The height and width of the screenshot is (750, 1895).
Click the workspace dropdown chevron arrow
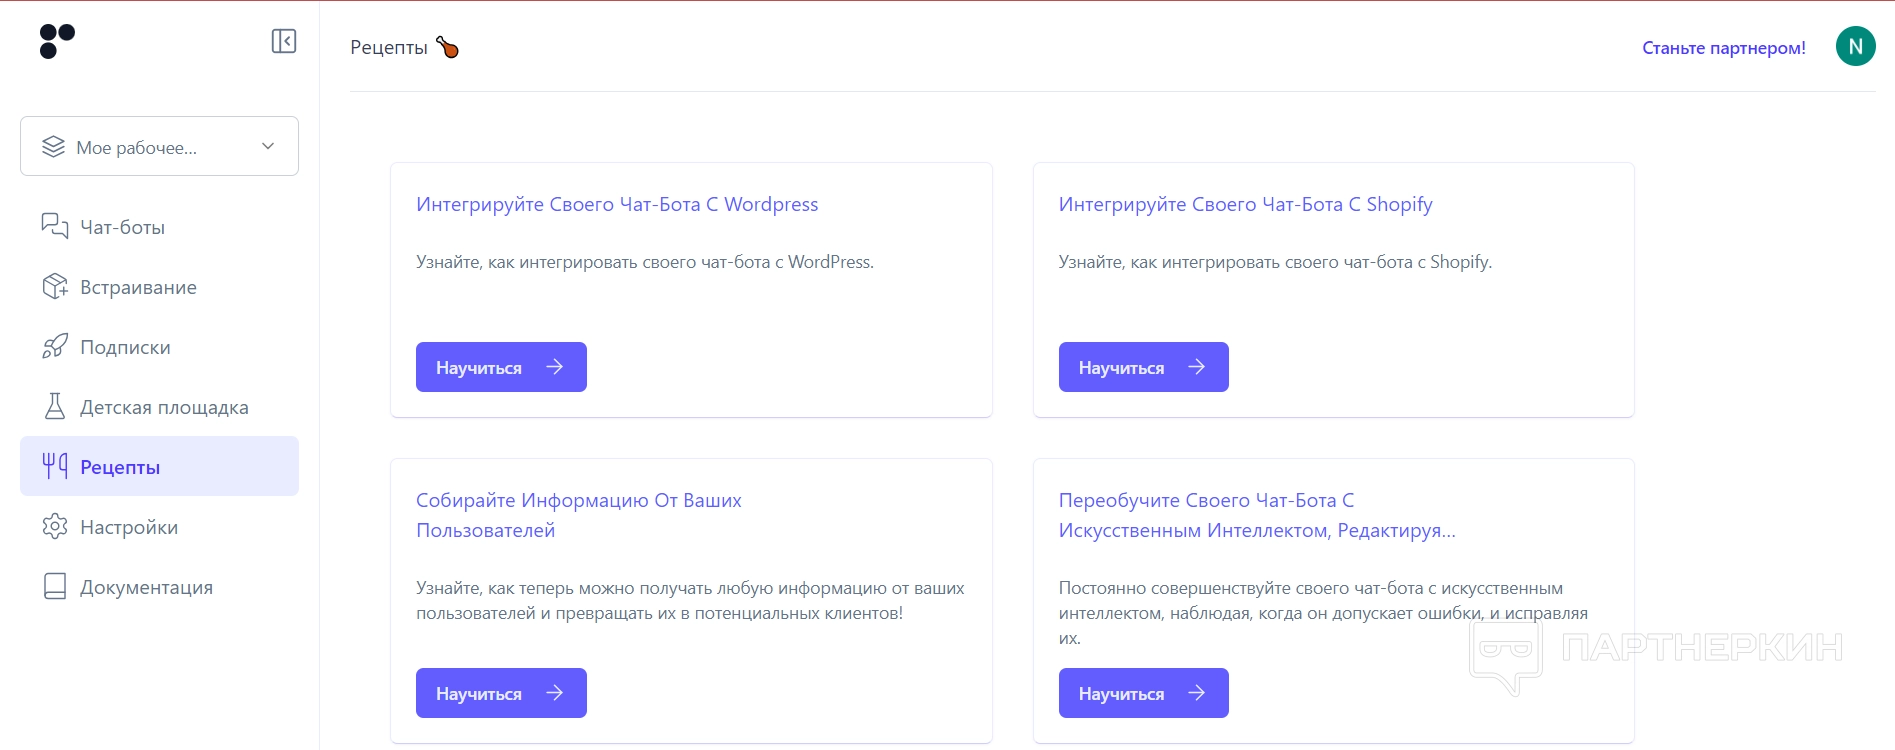(x=268, y=146)
